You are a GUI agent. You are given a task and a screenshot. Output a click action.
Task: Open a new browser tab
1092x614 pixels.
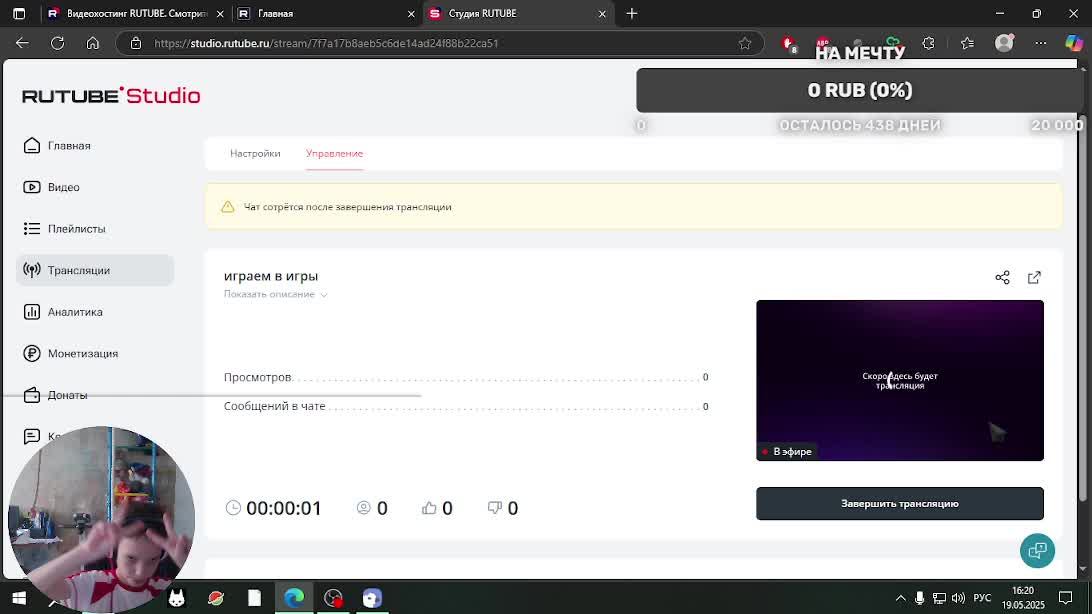coord(632,13)
